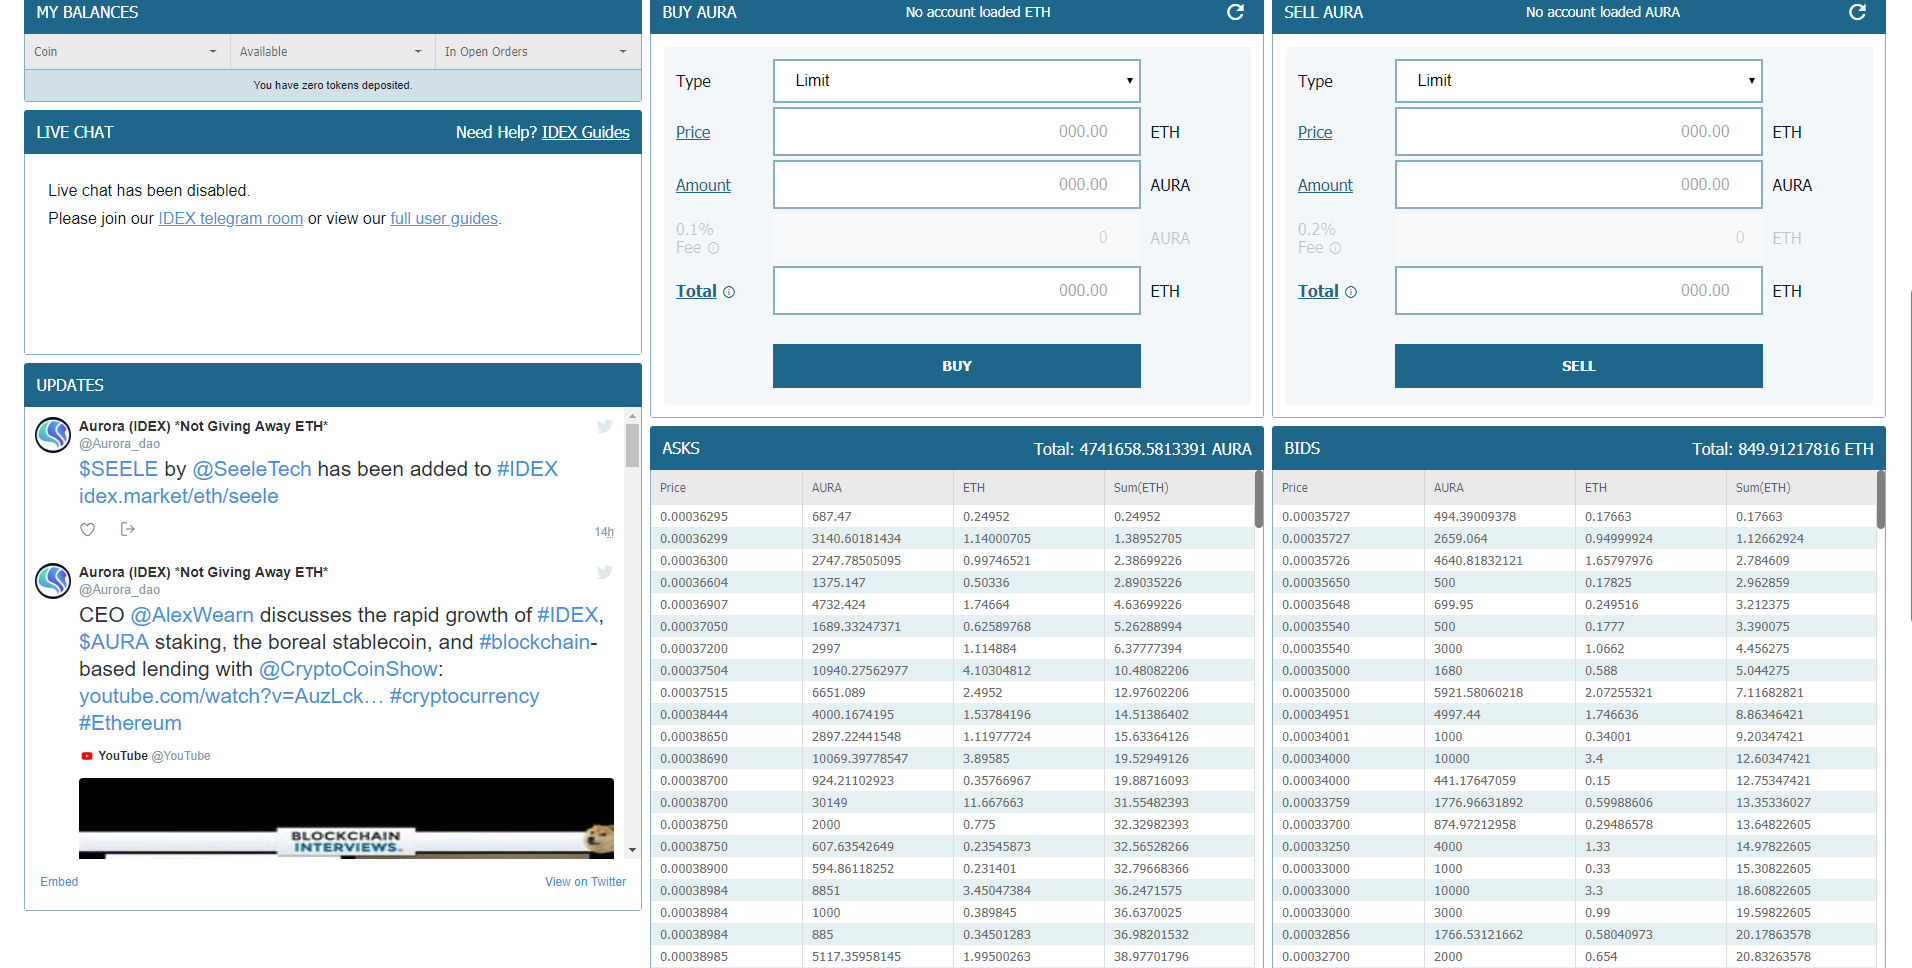Click the Amount label in BUY AURA

[703, 185]
